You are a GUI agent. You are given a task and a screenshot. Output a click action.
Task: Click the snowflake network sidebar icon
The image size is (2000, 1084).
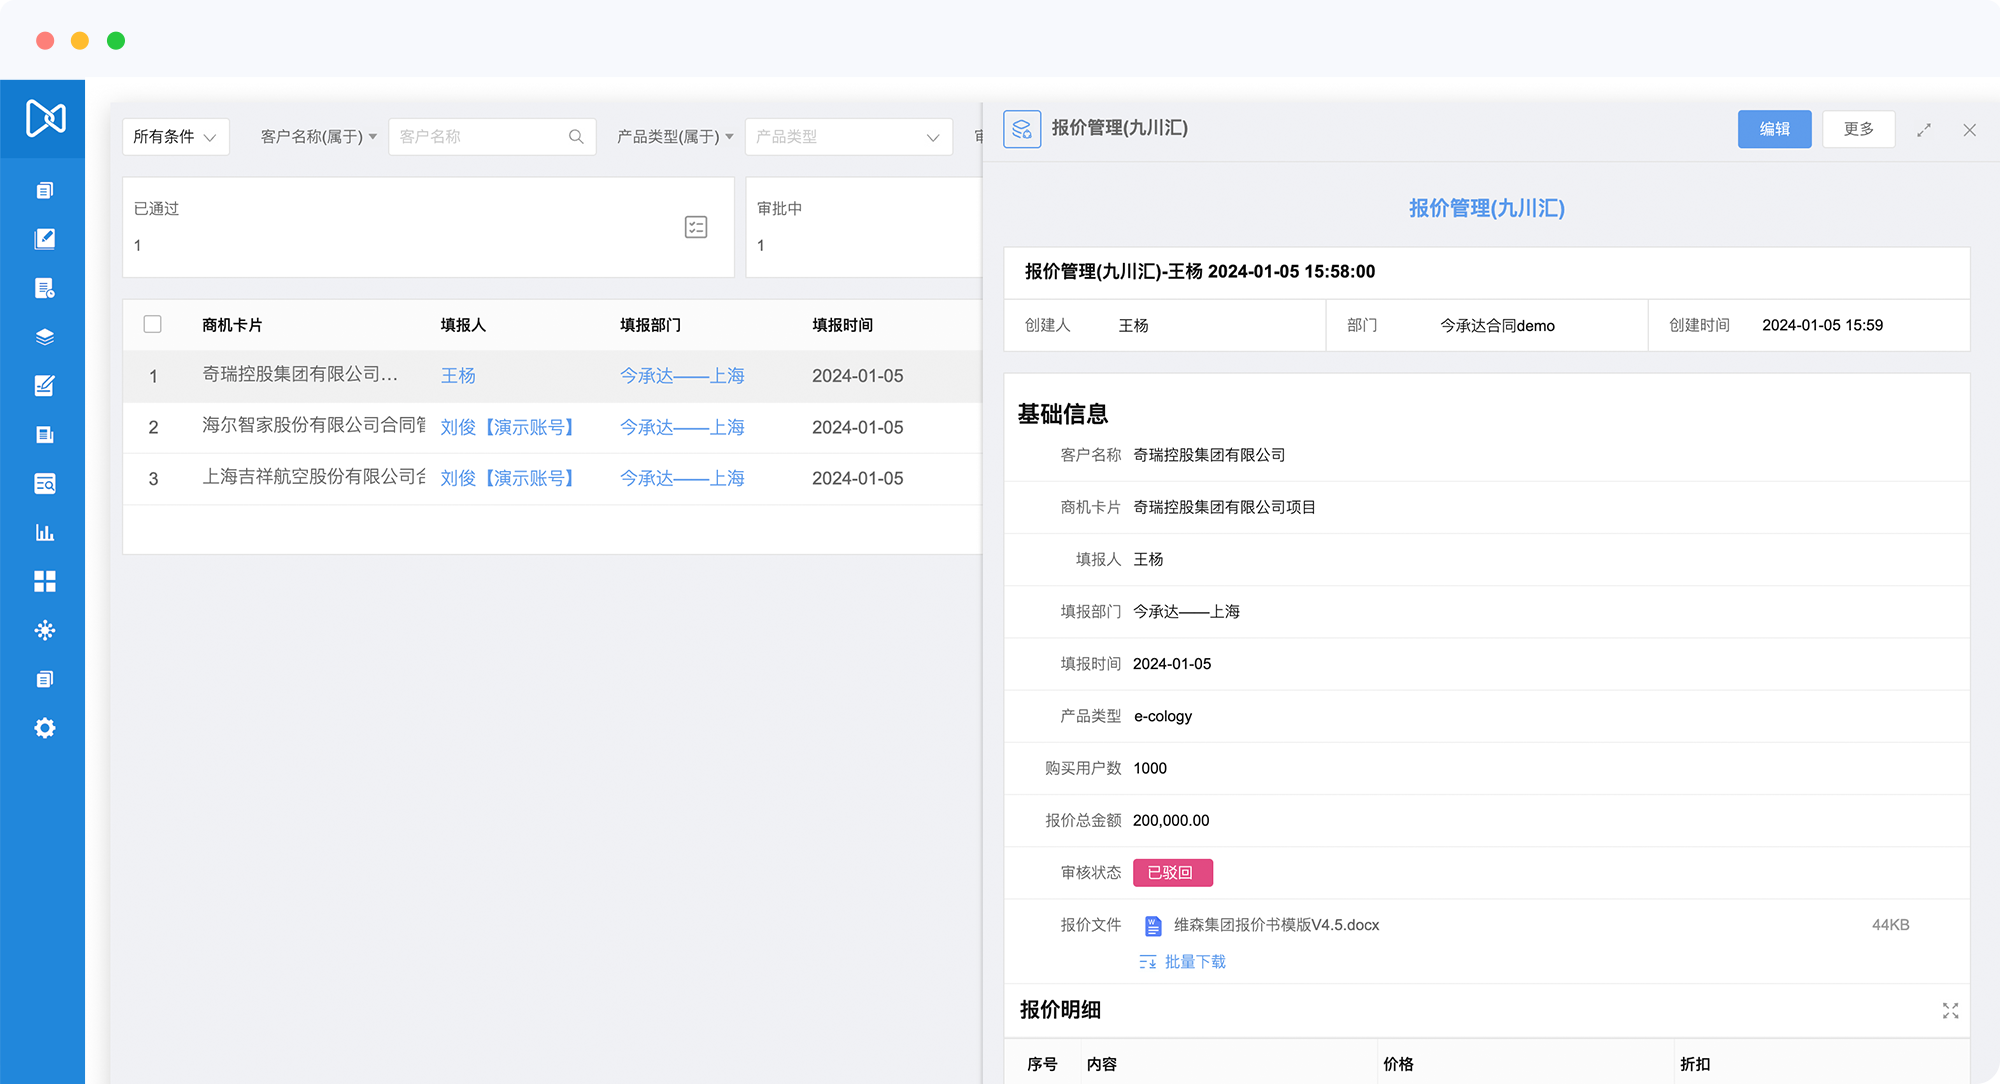[x=44, y=630]
